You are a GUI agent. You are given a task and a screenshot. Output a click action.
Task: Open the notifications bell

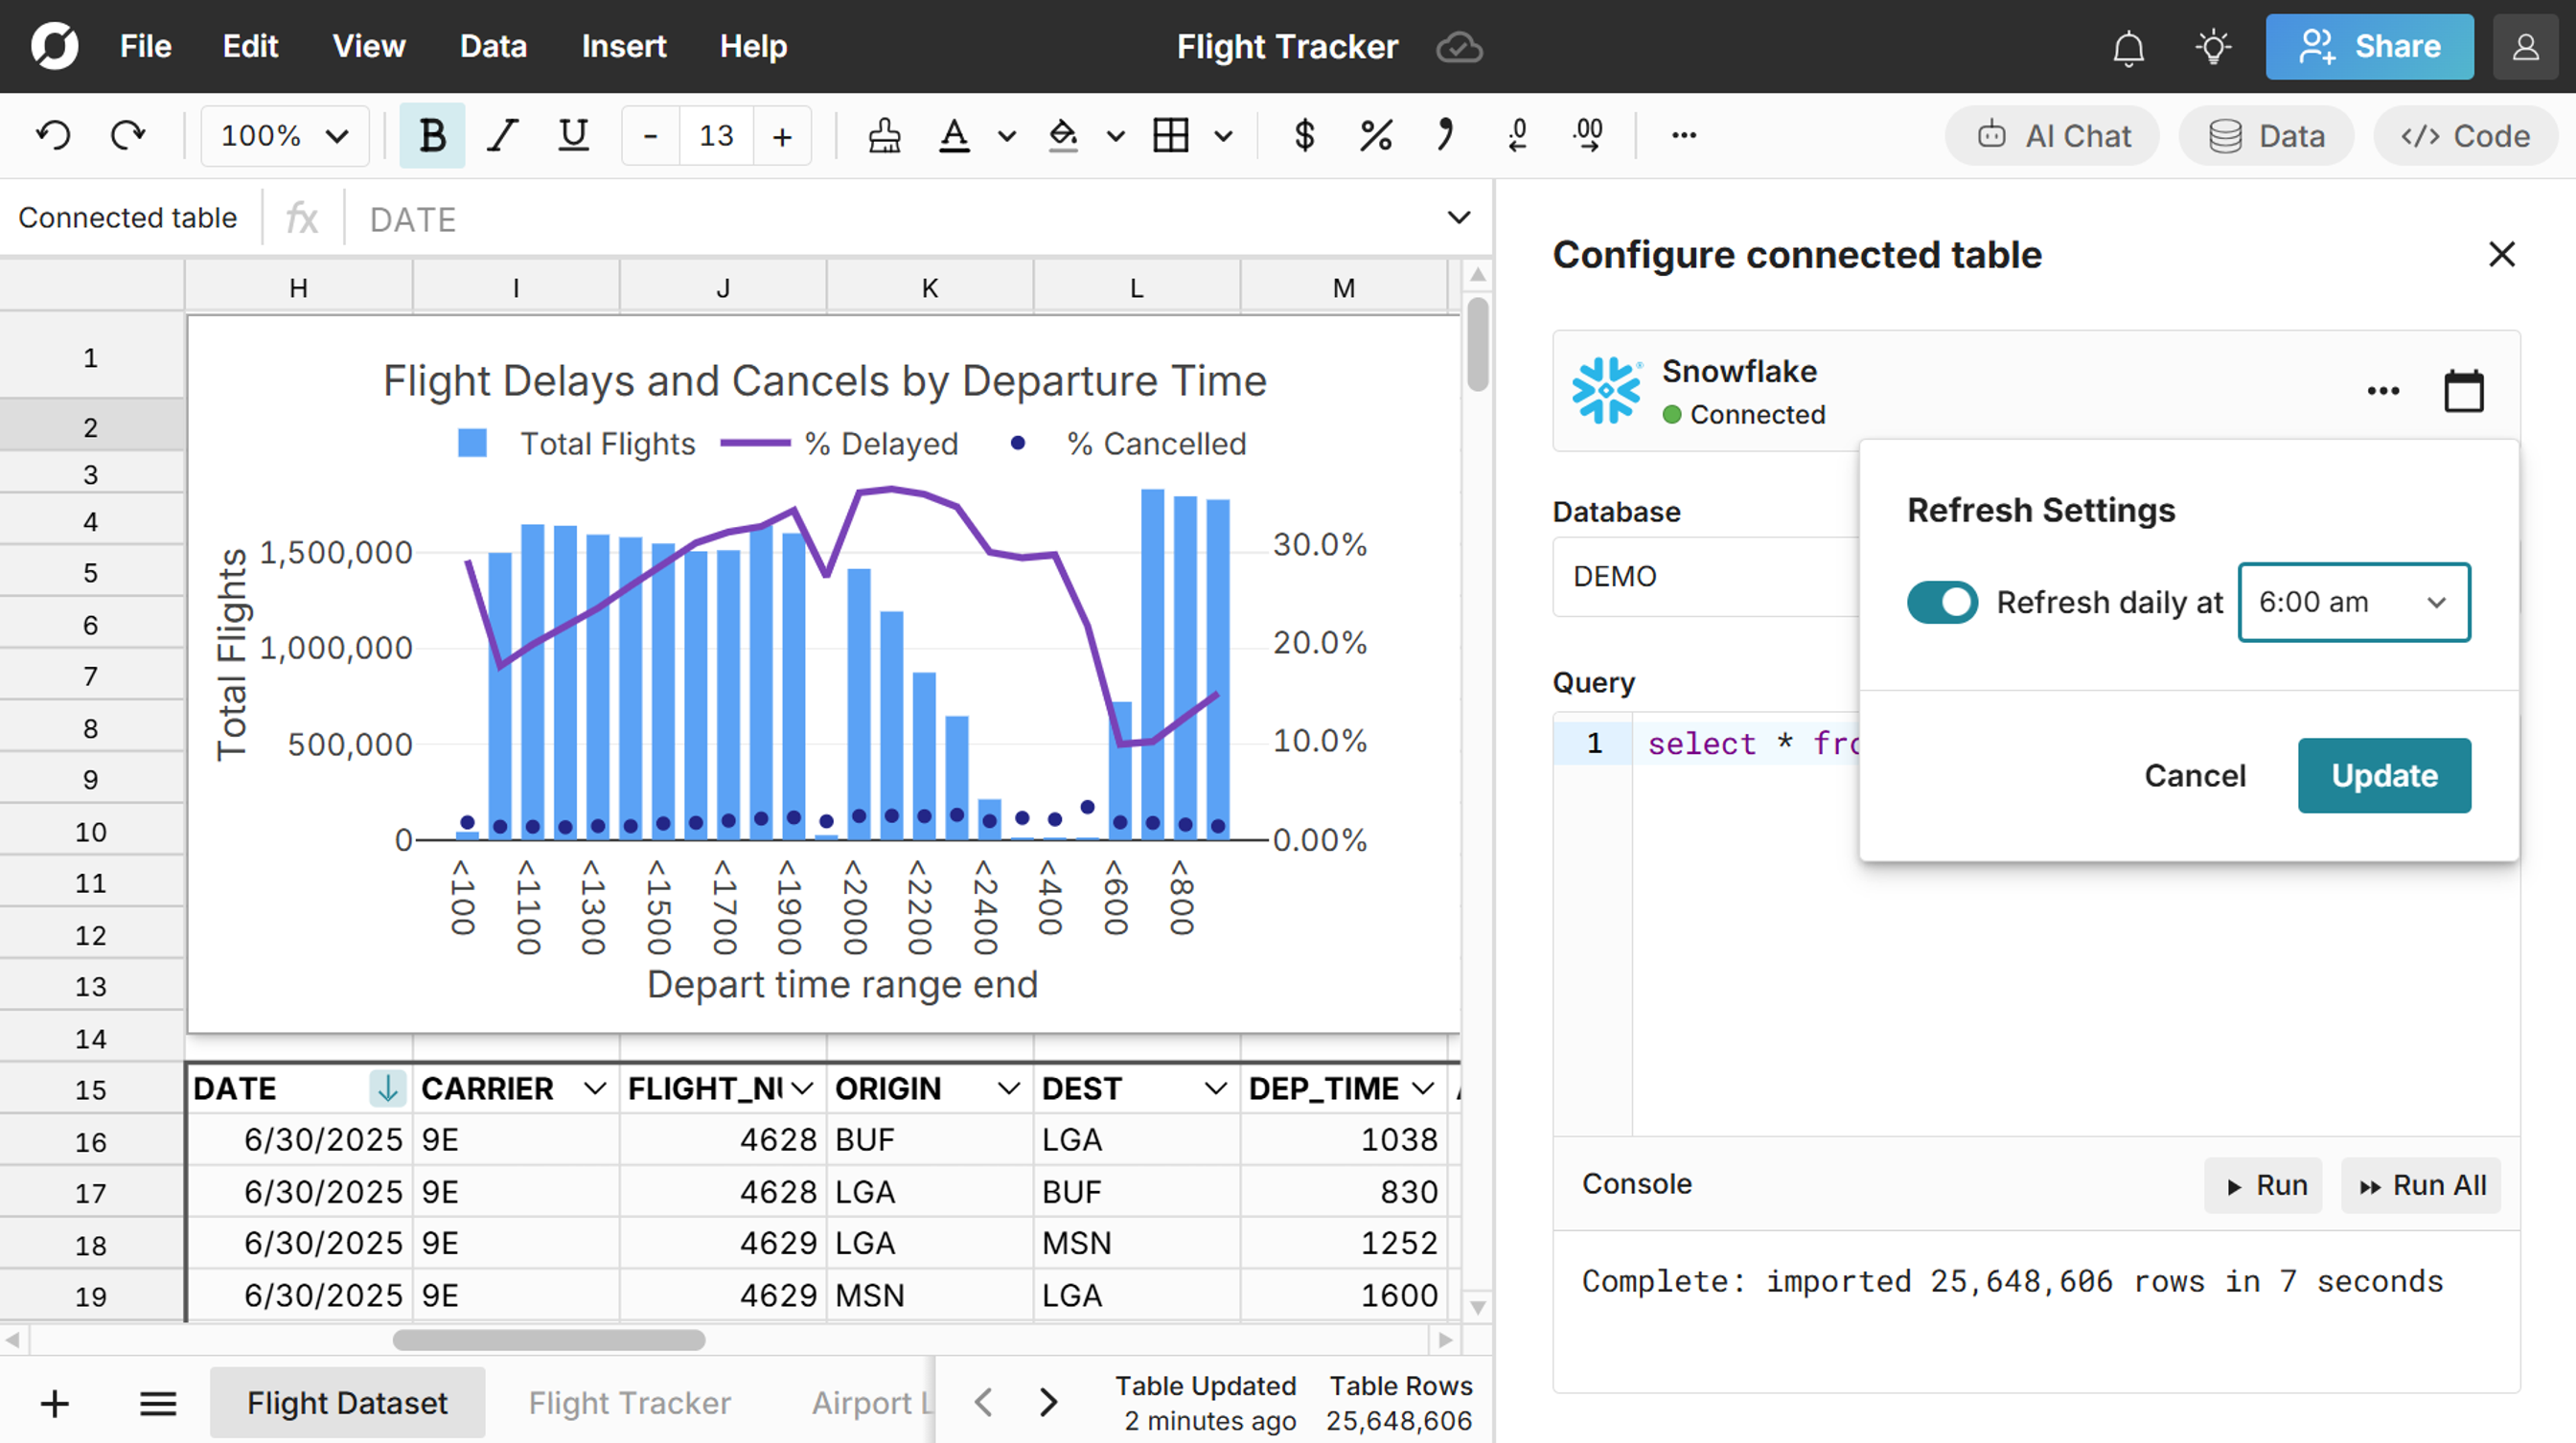pos(2128,47)
